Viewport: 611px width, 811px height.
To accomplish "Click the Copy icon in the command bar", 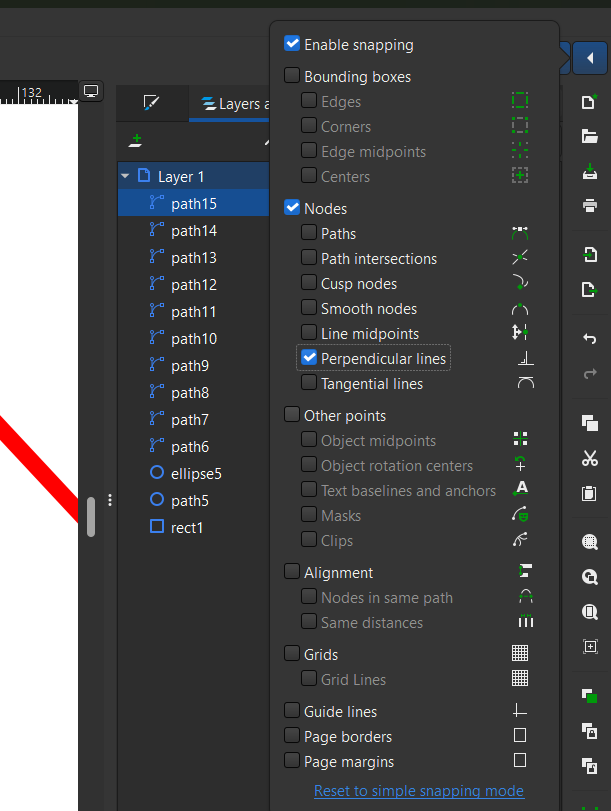I will pyautogui.click(x=590, y=423).
